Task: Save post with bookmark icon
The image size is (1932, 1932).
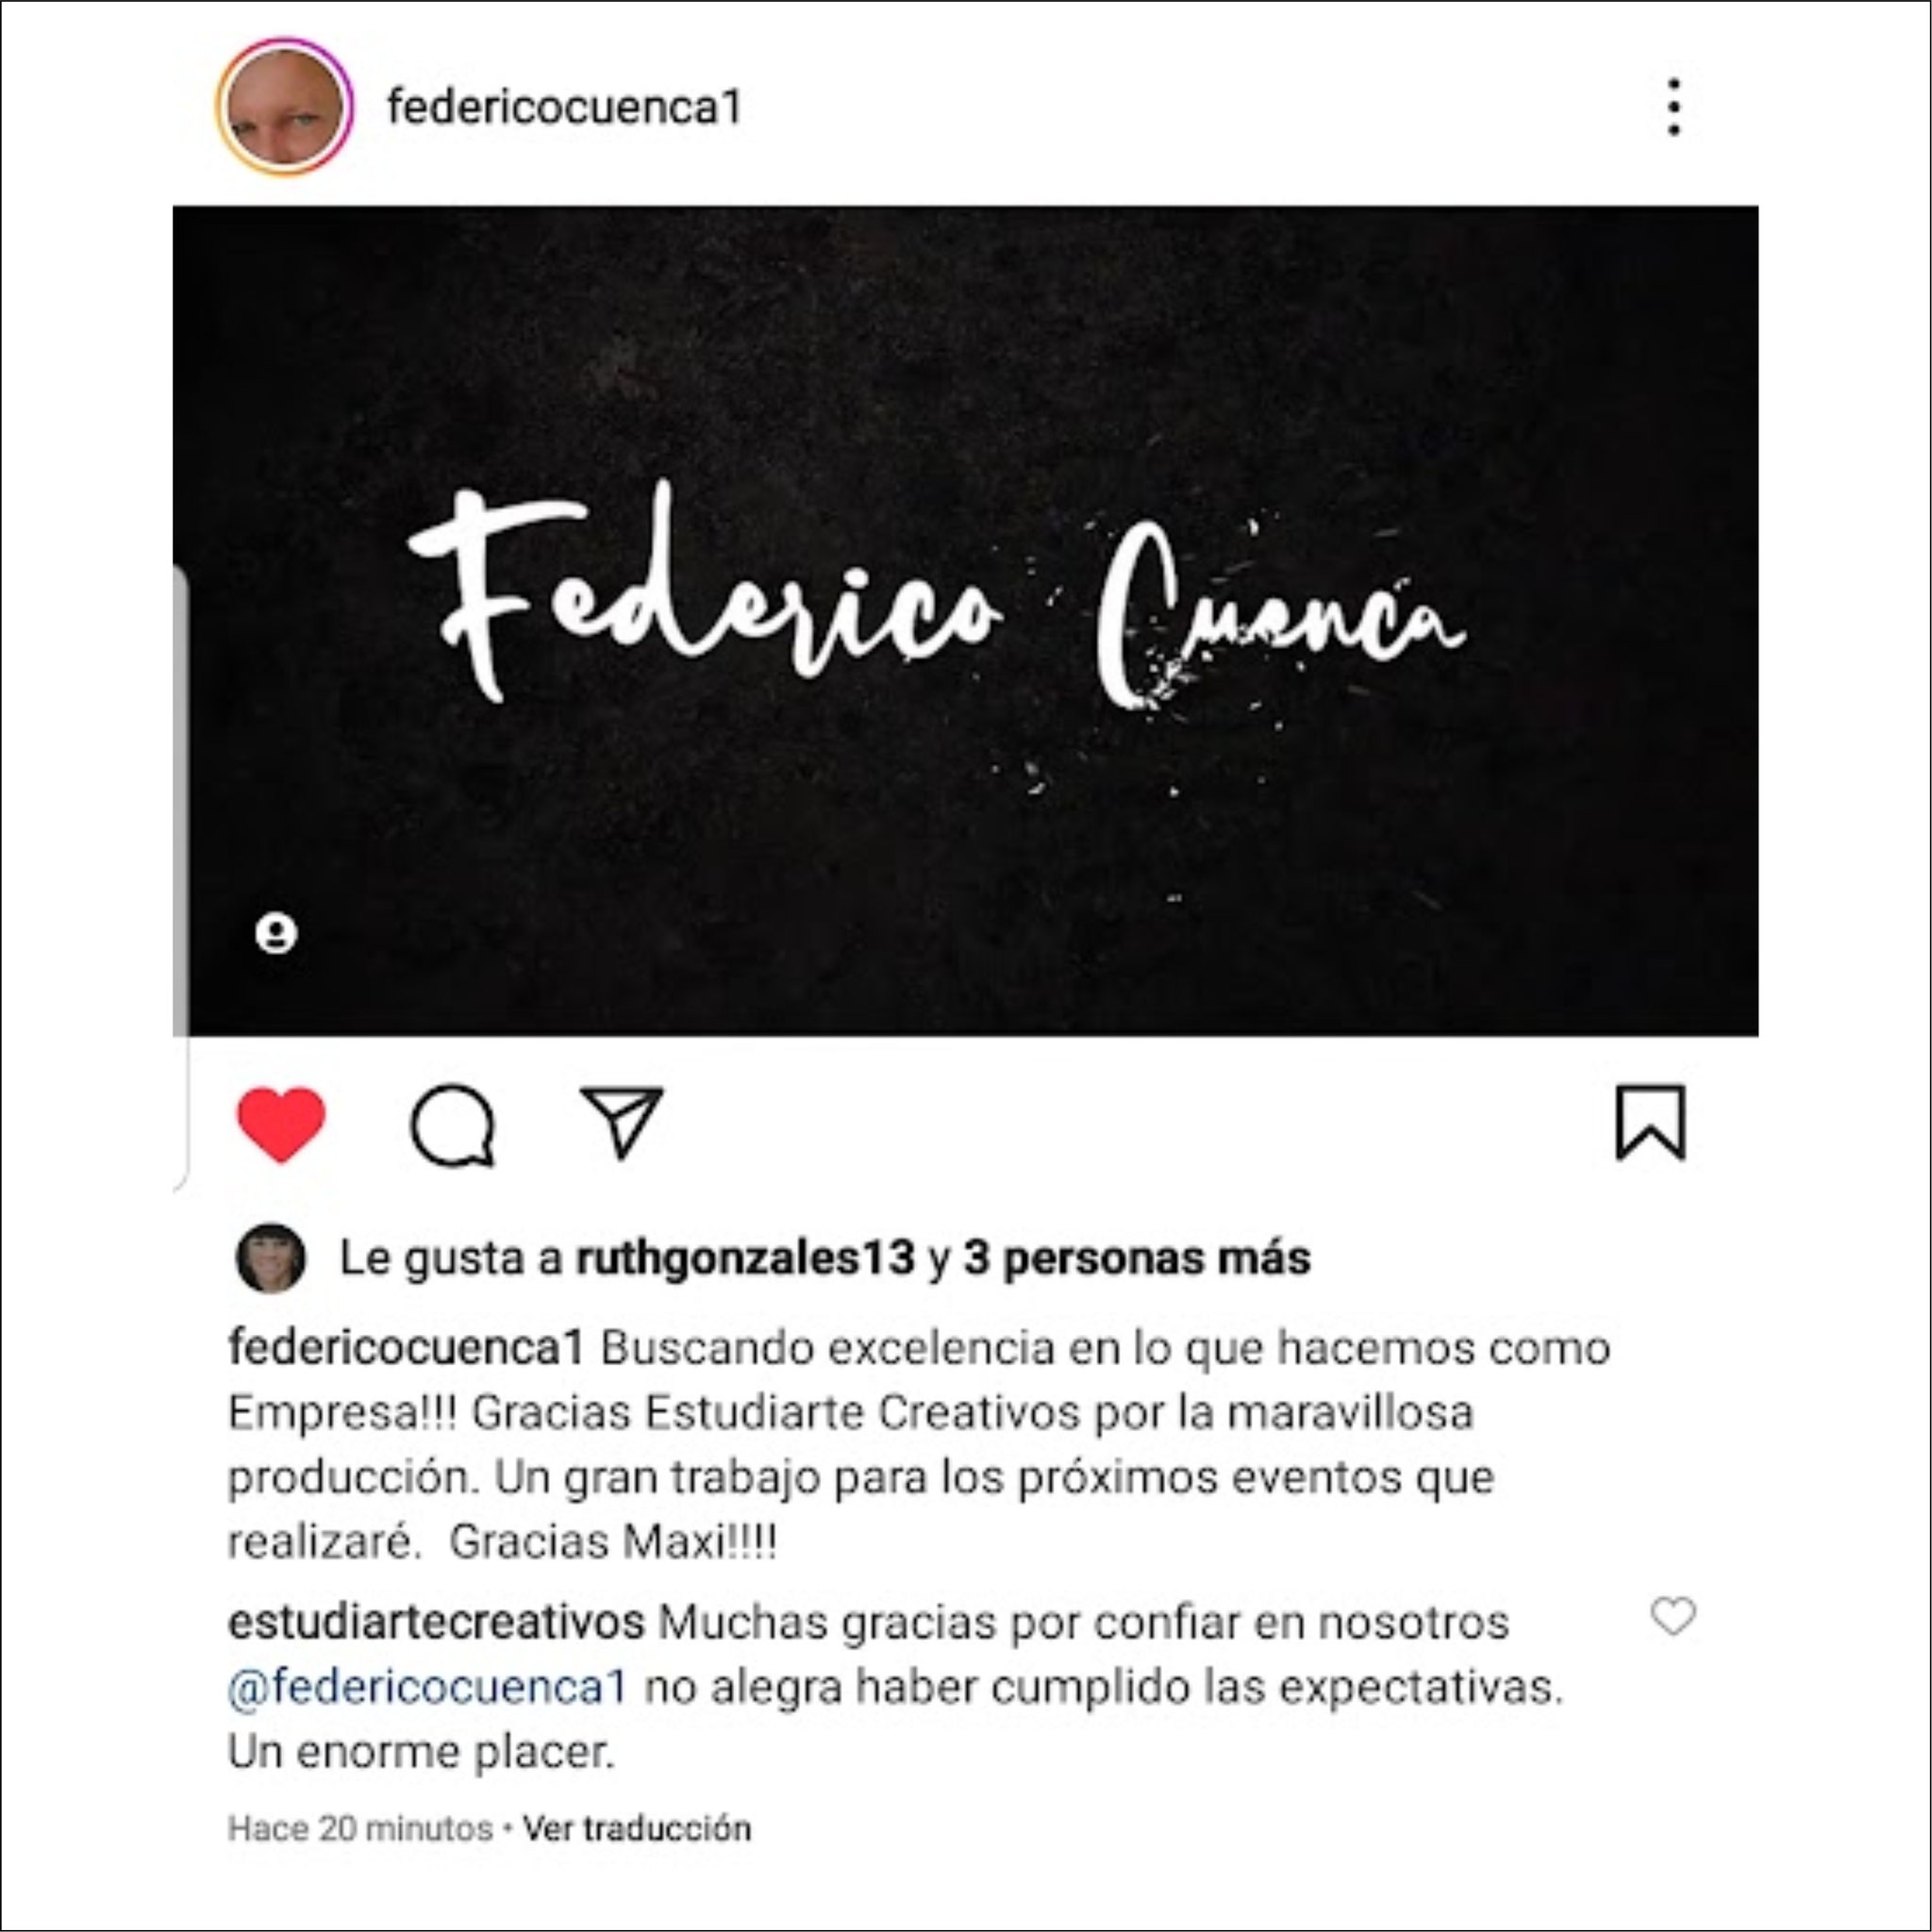Action: tap(1651, 1123)
